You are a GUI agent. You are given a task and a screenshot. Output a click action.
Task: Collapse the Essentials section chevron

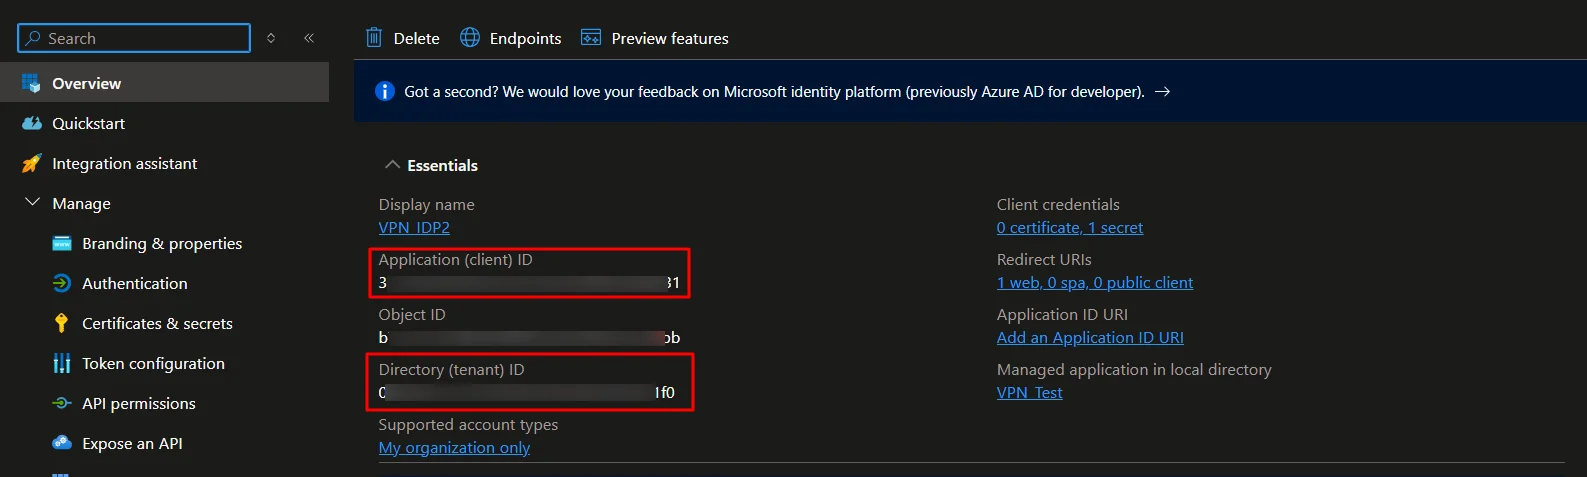392,165
